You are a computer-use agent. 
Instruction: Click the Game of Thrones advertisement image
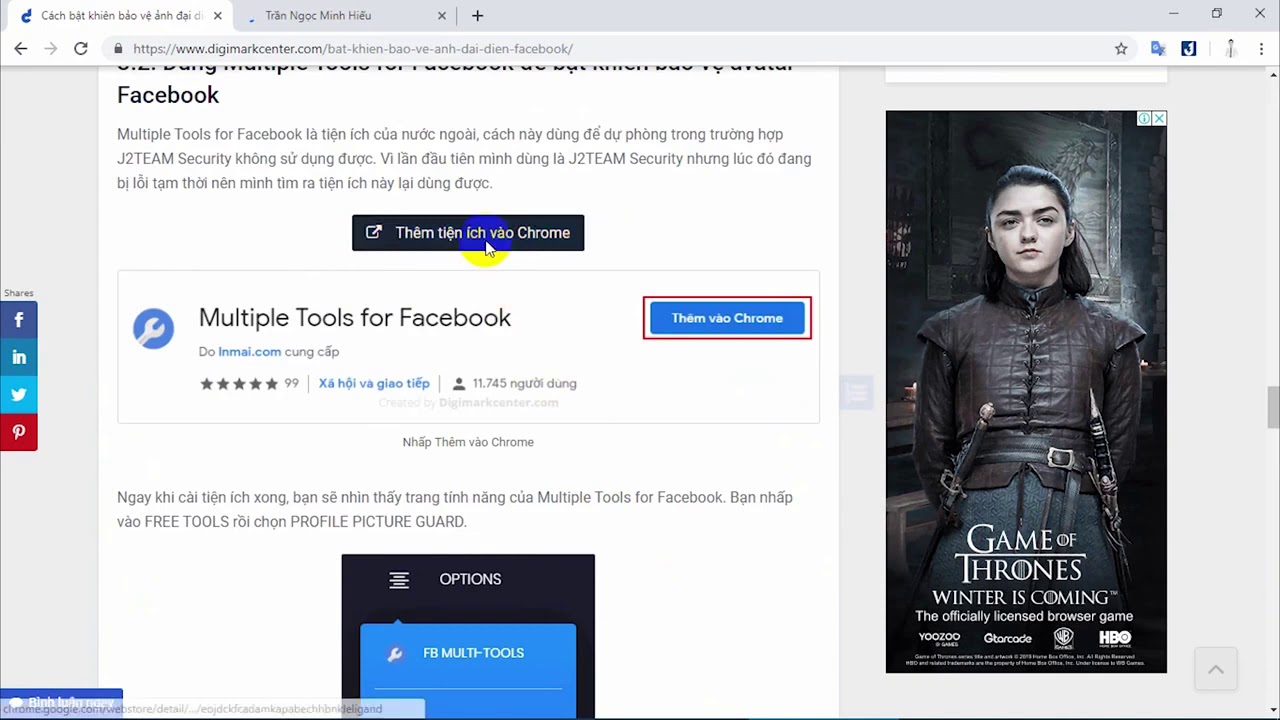click(1026, 392)
